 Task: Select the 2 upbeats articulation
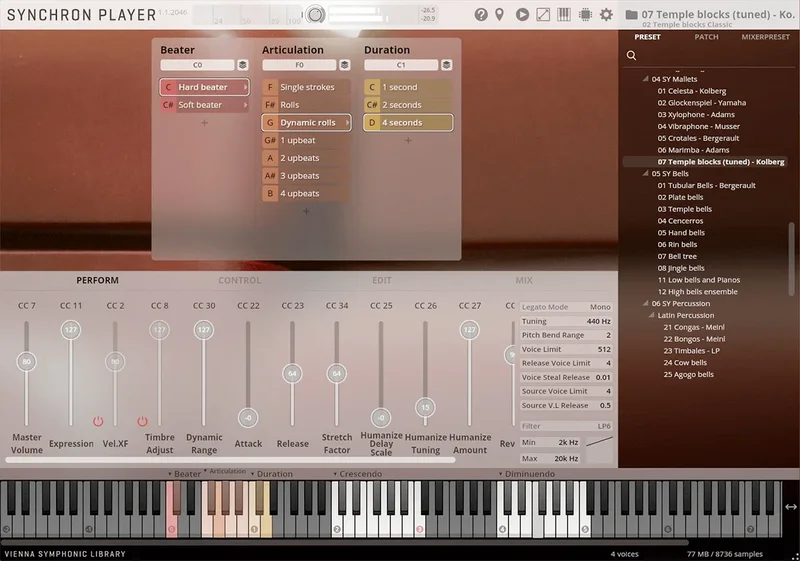(x=306, y=158)
